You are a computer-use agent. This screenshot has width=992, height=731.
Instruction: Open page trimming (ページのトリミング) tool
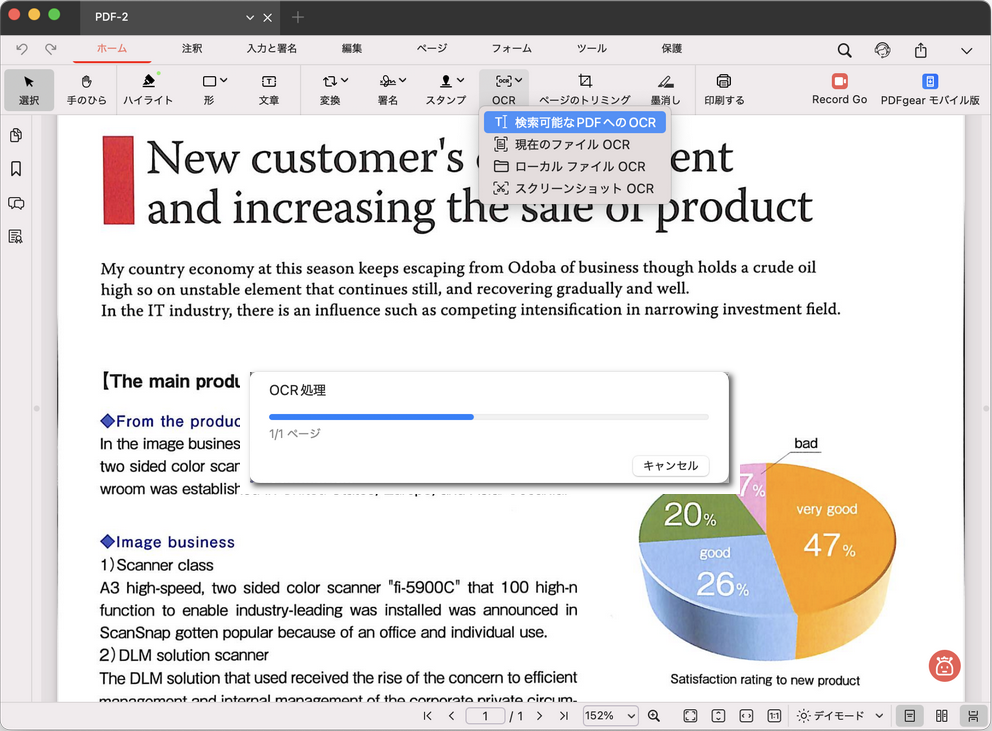coord(585,89)
